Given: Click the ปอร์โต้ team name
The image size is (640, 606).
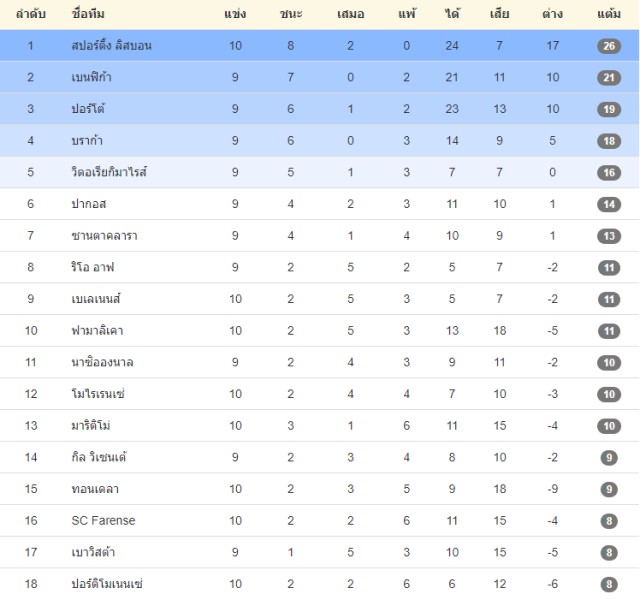Looking at the screenshot, I should 88,109.
